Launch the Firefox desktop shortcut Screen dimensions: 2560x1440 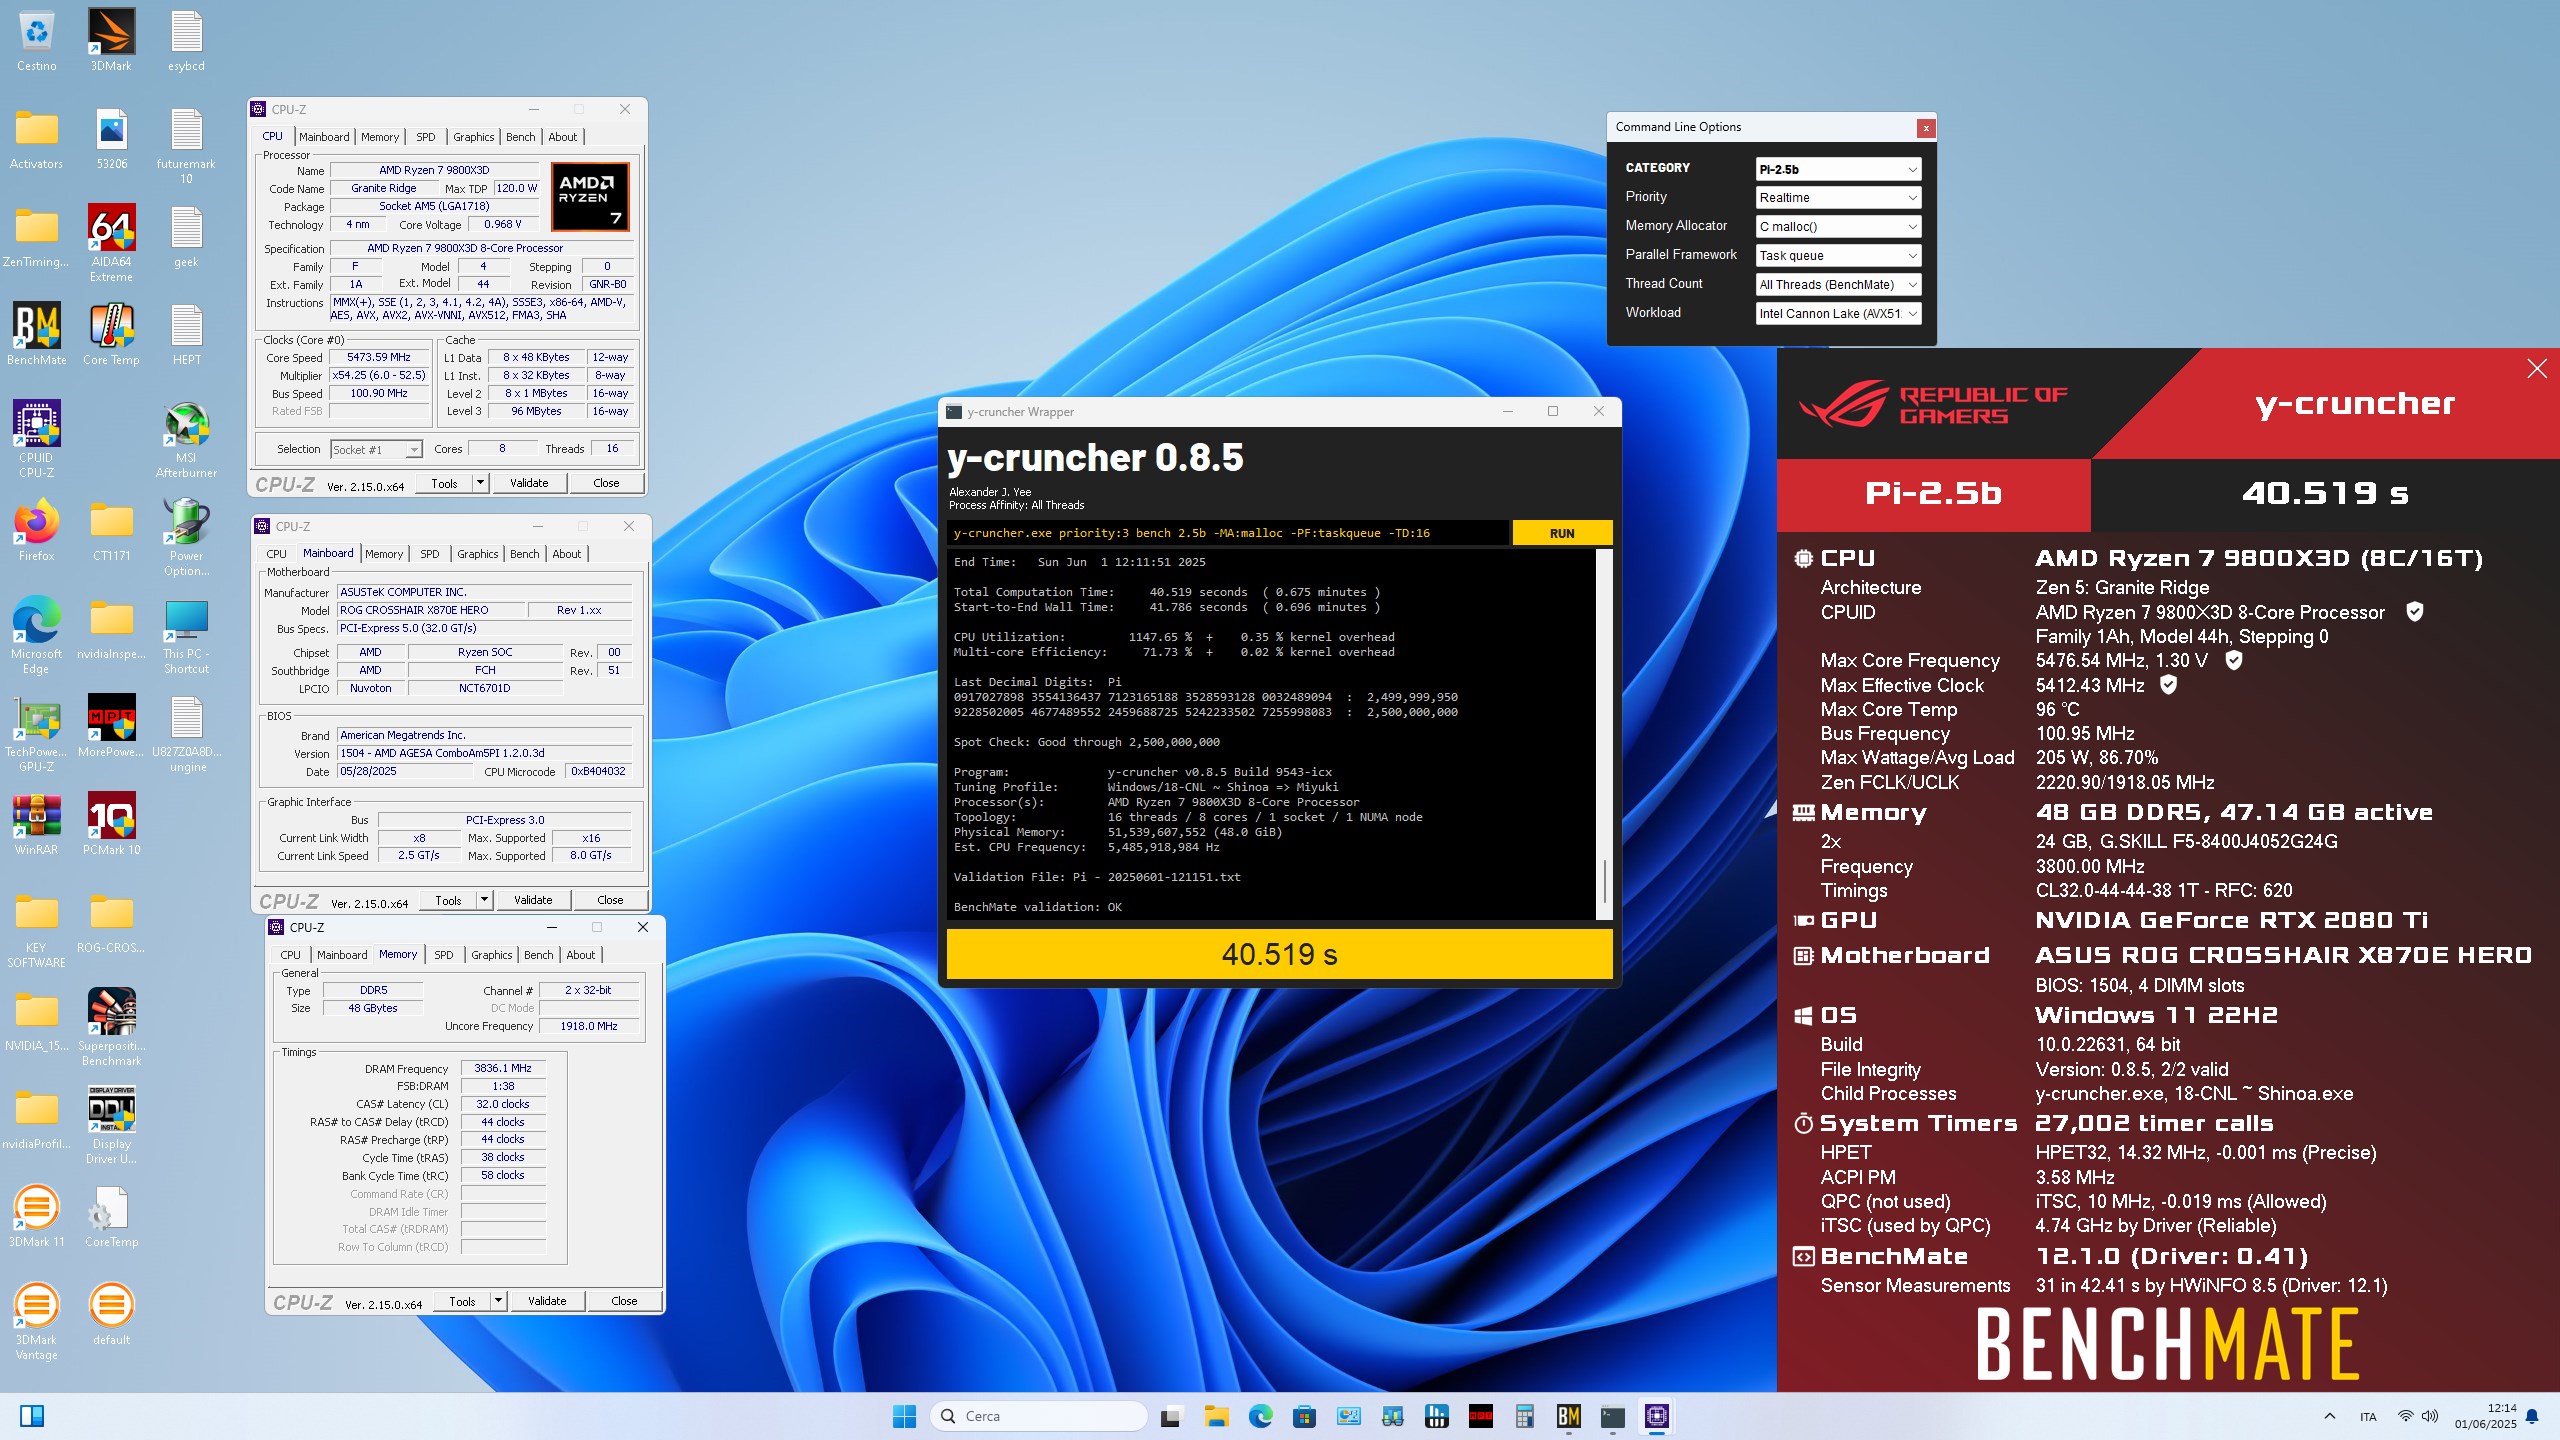(36, 530)
